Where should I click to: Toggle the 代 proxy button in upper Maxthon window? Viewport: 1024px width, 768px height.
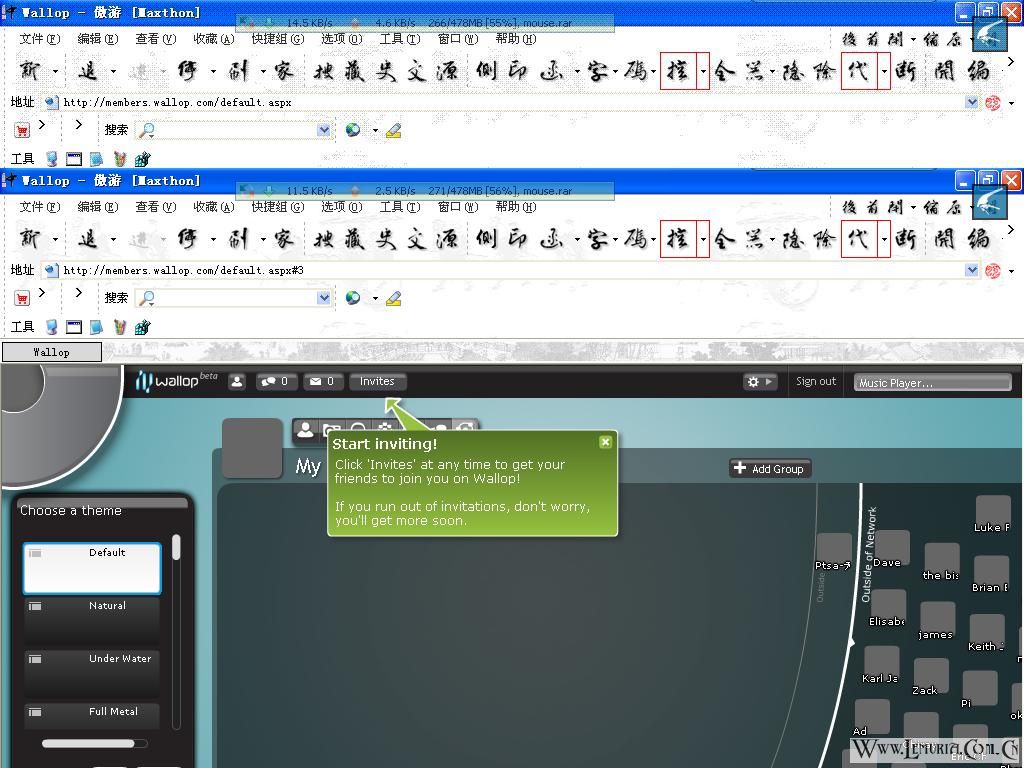859,71
